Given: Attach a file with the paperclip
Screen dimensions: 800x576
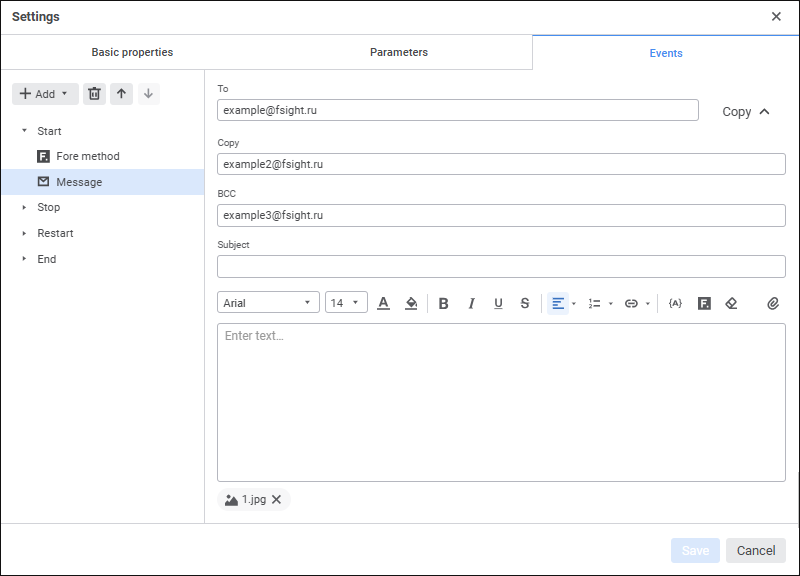Looking at the screenshot, I should click(x=773, y=303).
